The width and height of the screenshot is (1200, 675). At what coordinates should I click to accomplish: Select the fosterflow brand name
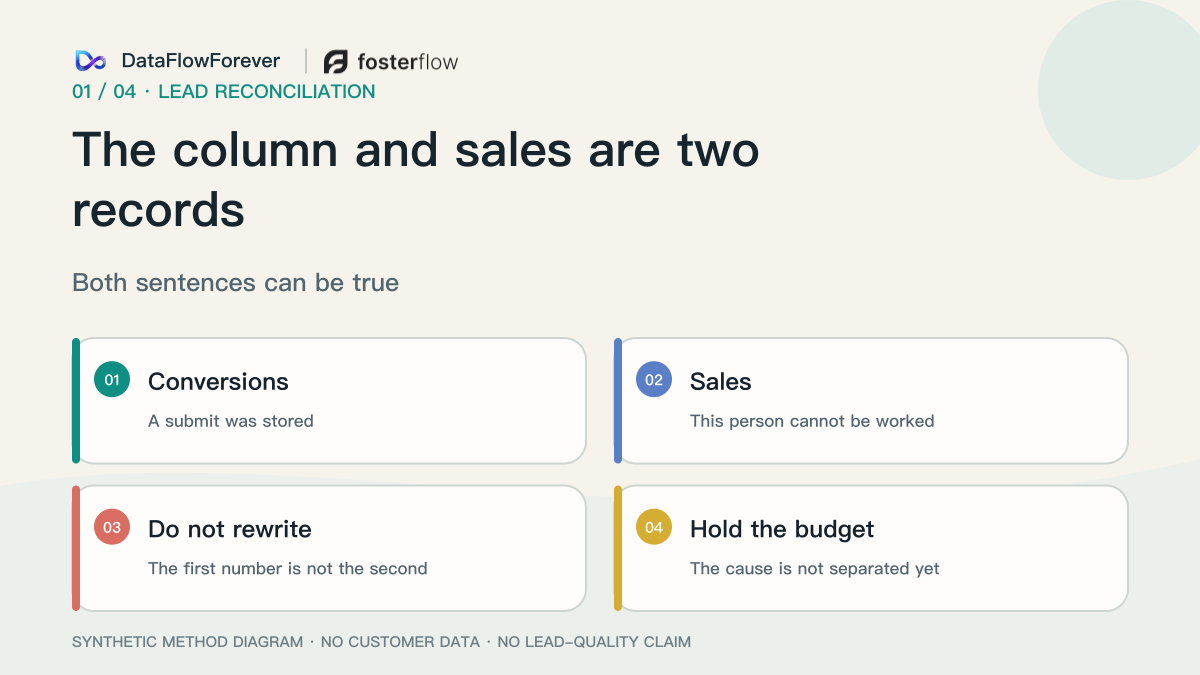[x=408, y=62]
